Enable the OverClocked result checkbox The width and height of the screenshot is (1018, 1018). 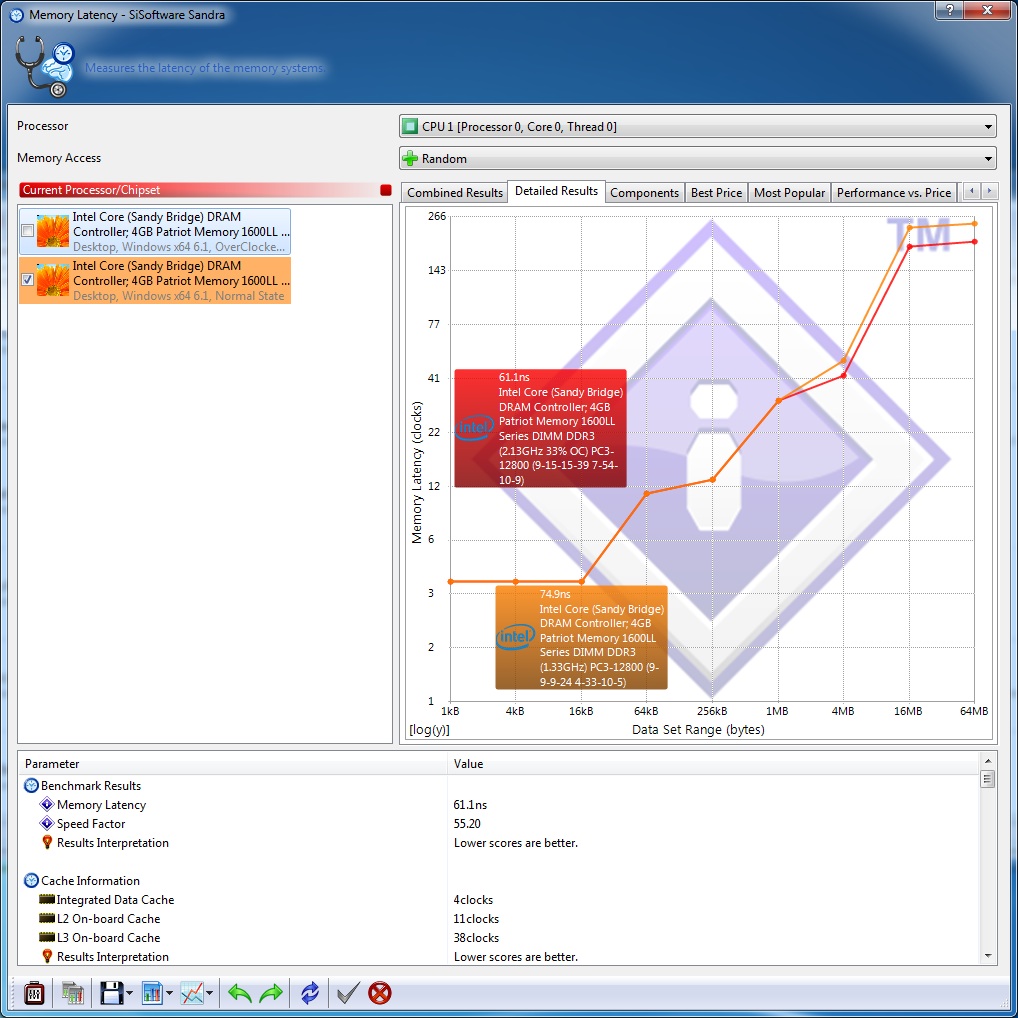coord(28,231)
